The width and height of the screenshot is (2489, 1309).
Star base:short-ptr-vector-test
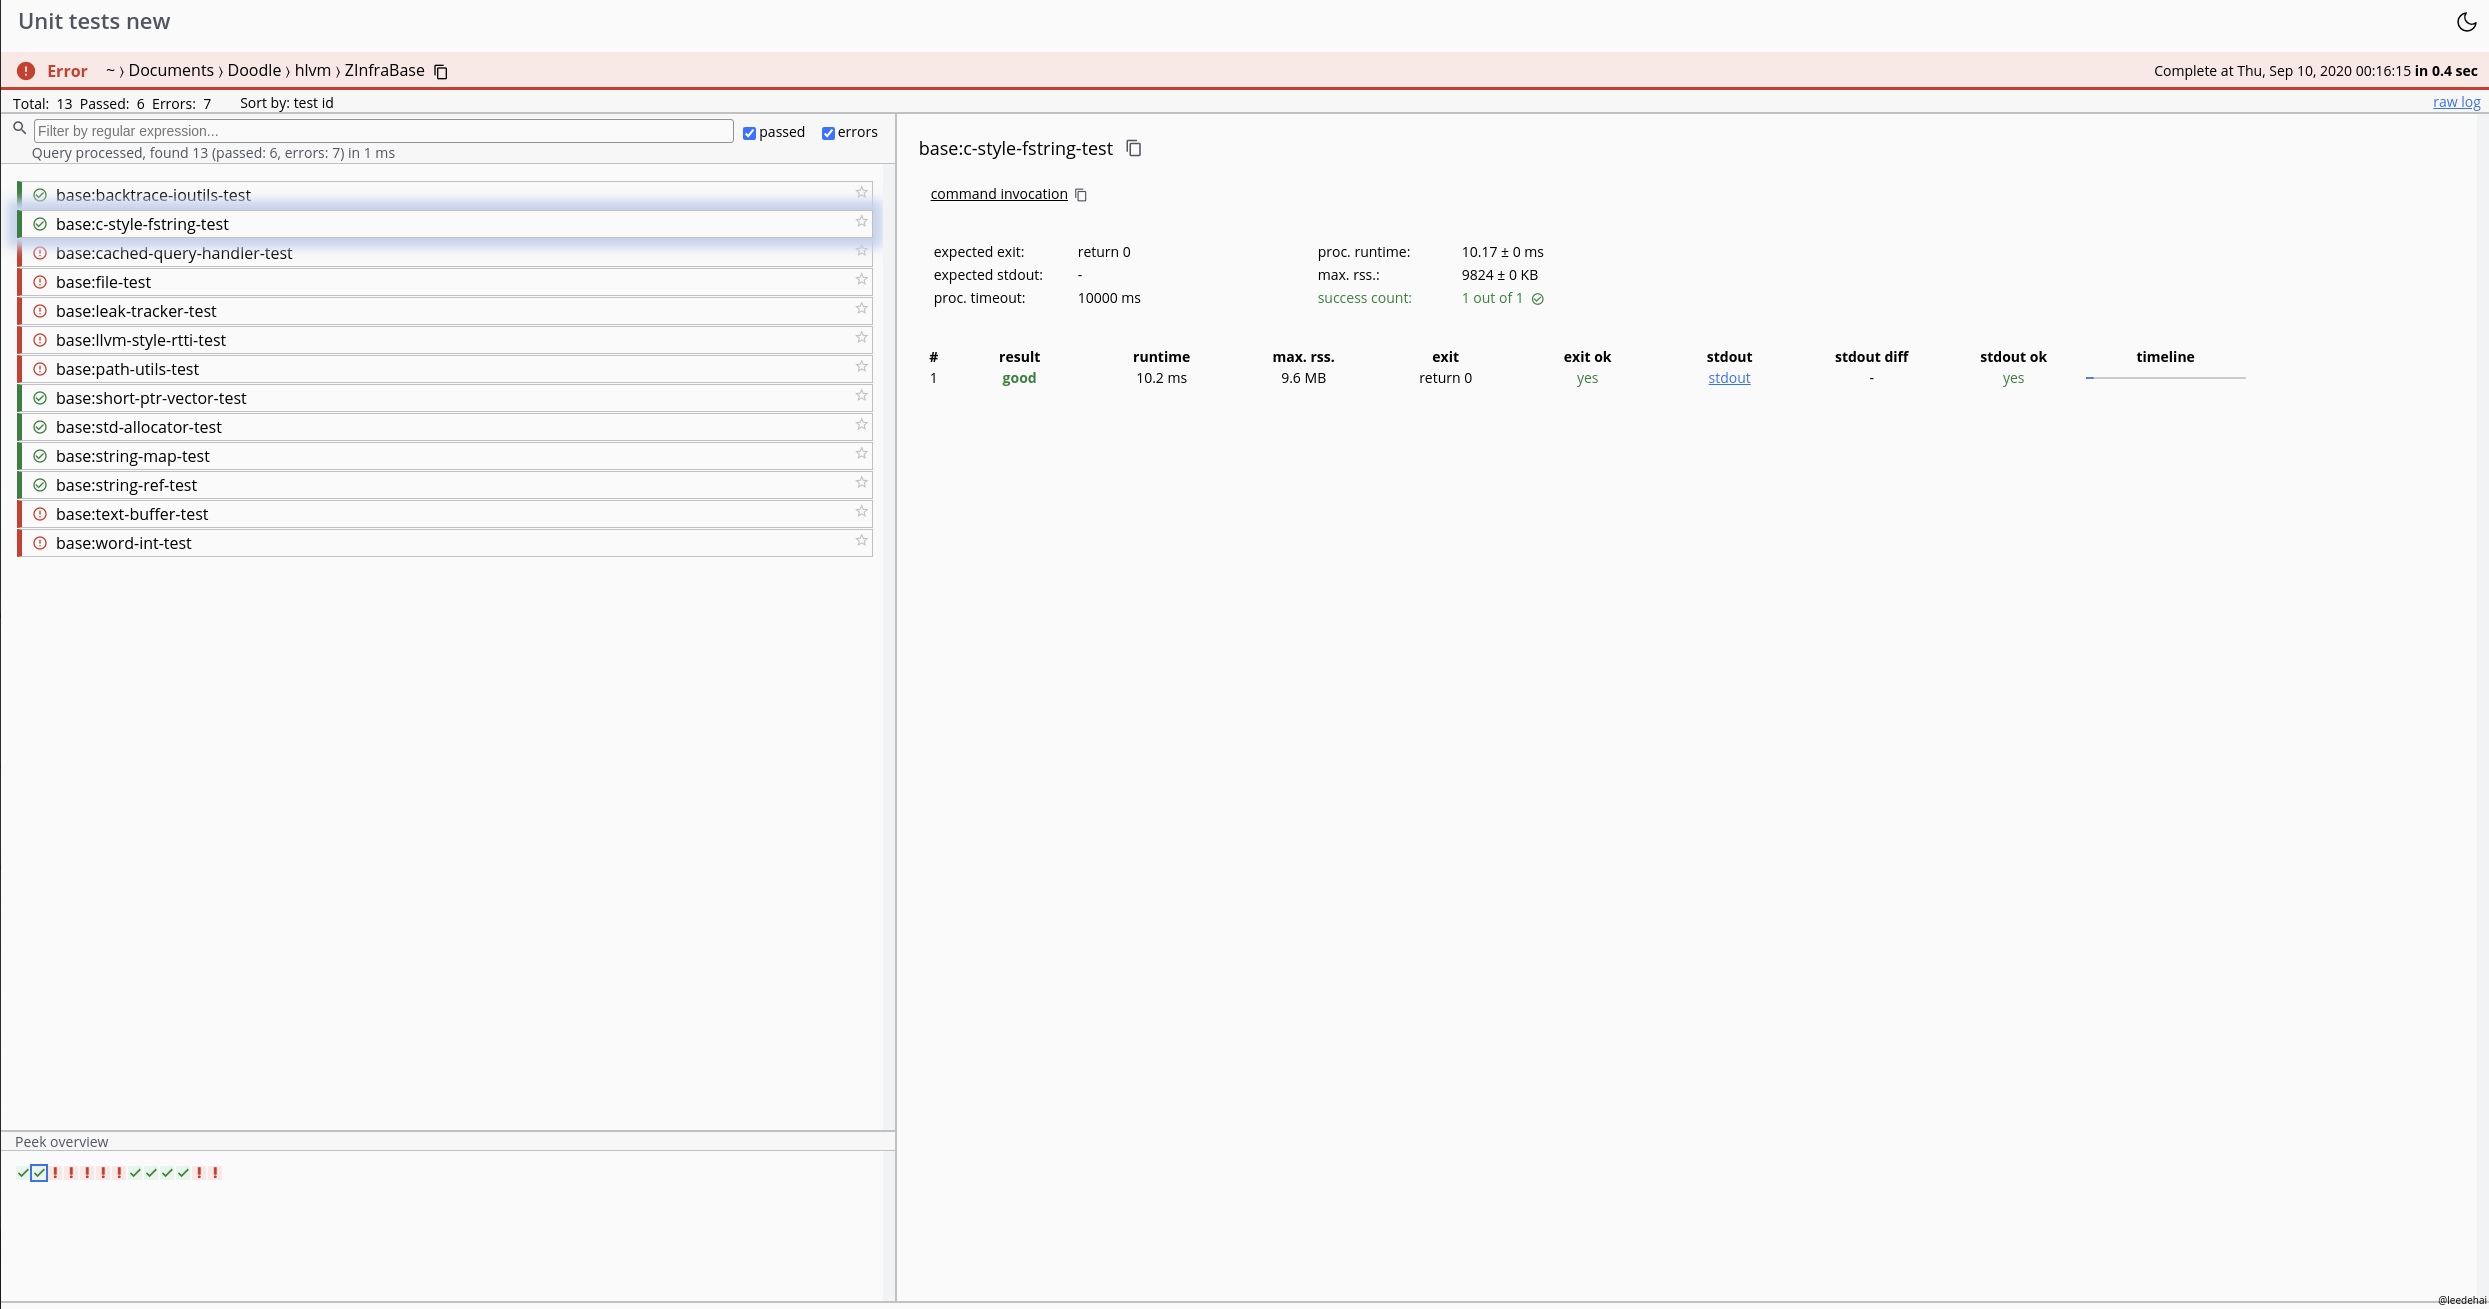pyautogui.click(x=861, y=395)
